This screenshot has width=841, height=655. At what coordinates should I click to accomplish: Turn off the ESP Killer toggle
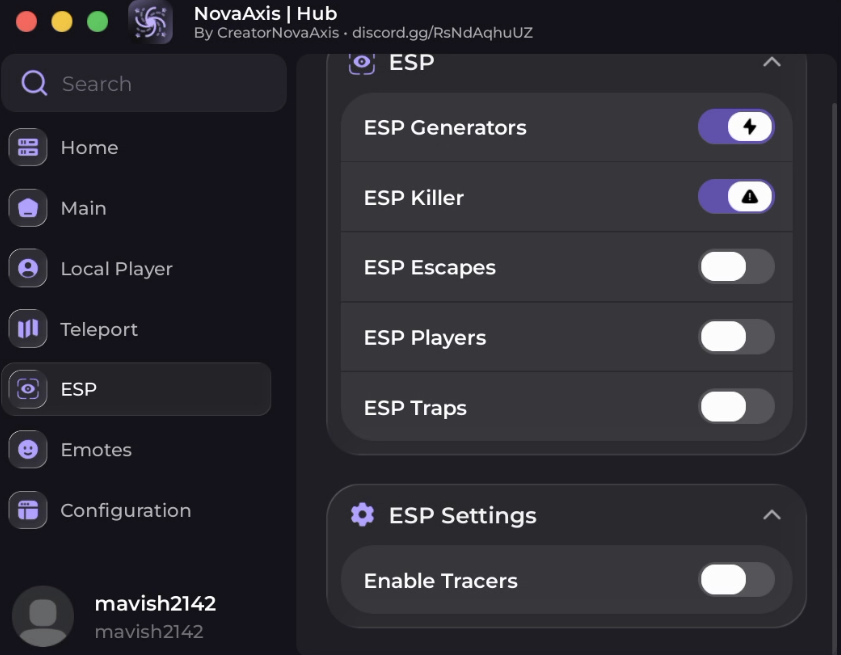(x=736, y=197)
